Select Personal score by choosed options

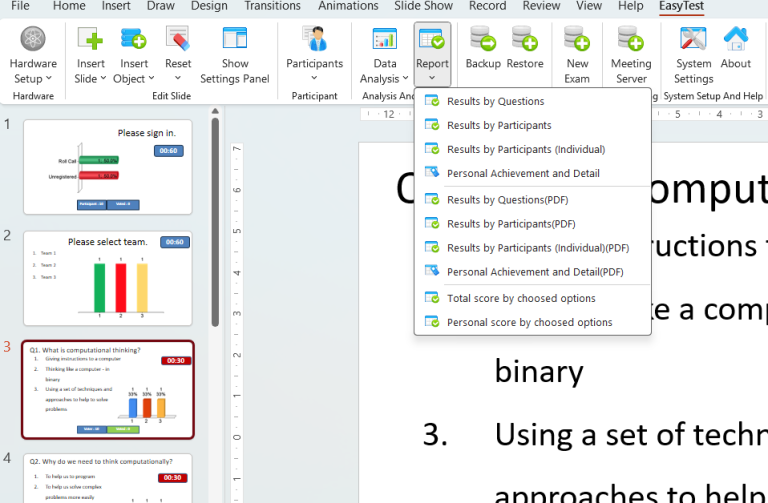(532, 322)
